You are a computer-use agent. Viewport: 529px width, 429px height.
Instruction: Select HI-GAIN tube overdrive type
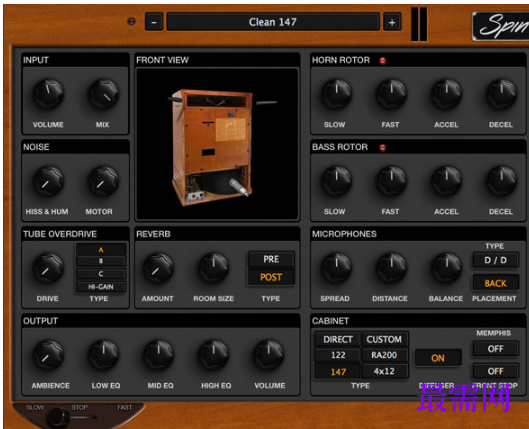pos(101,287)
